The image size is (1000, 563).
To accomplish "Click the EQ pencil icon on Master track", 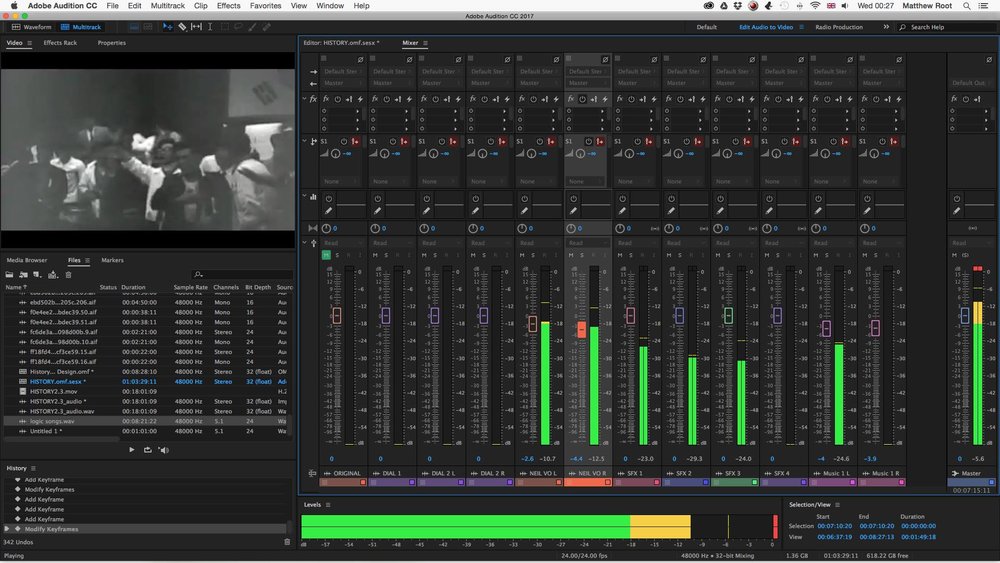I will coord(957,210).
